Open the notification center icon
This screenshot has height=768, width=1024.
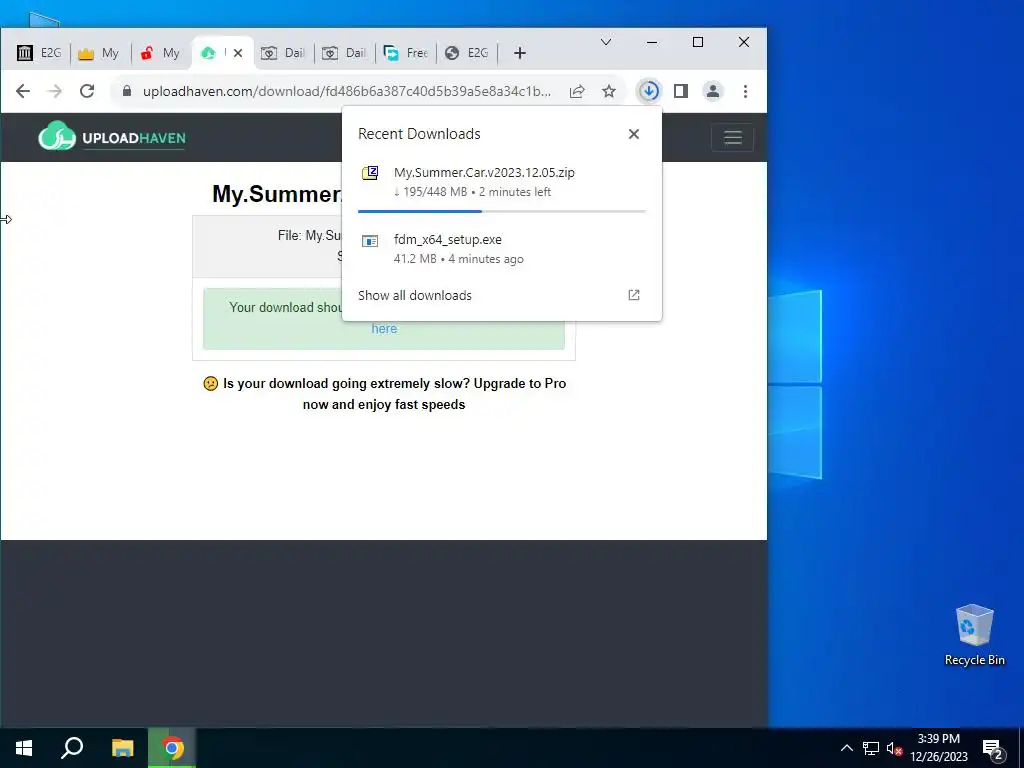tap(993, 748)
